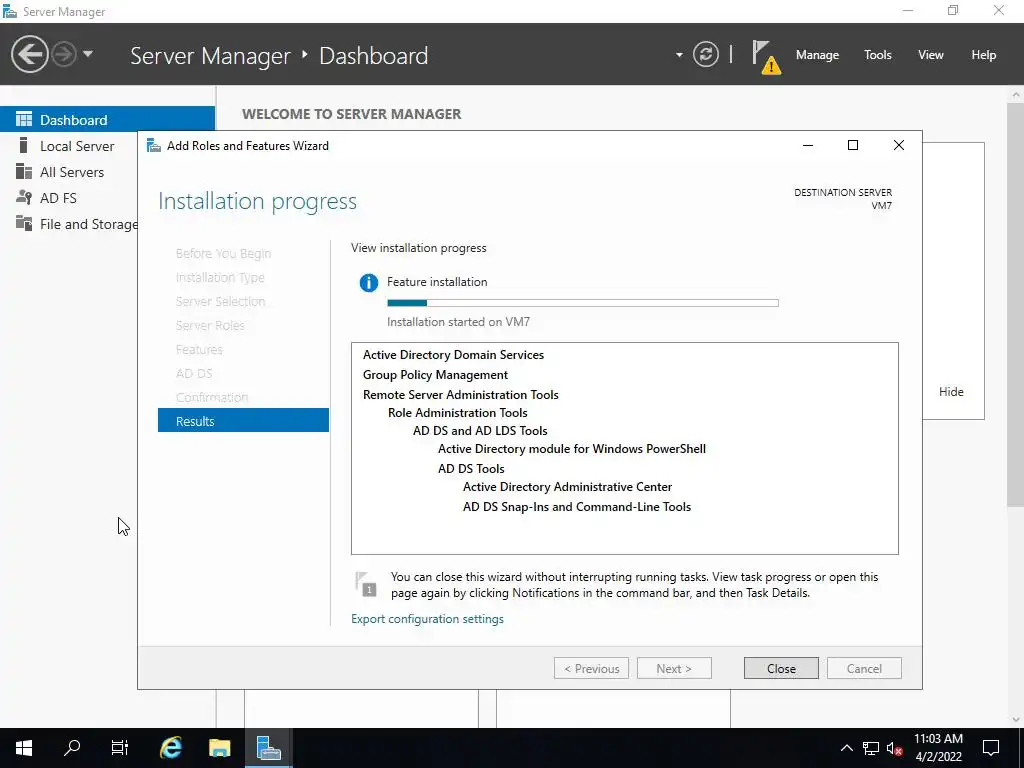
Task: Select Dashboard in the left pane
Action: click(x=107, y=120)
